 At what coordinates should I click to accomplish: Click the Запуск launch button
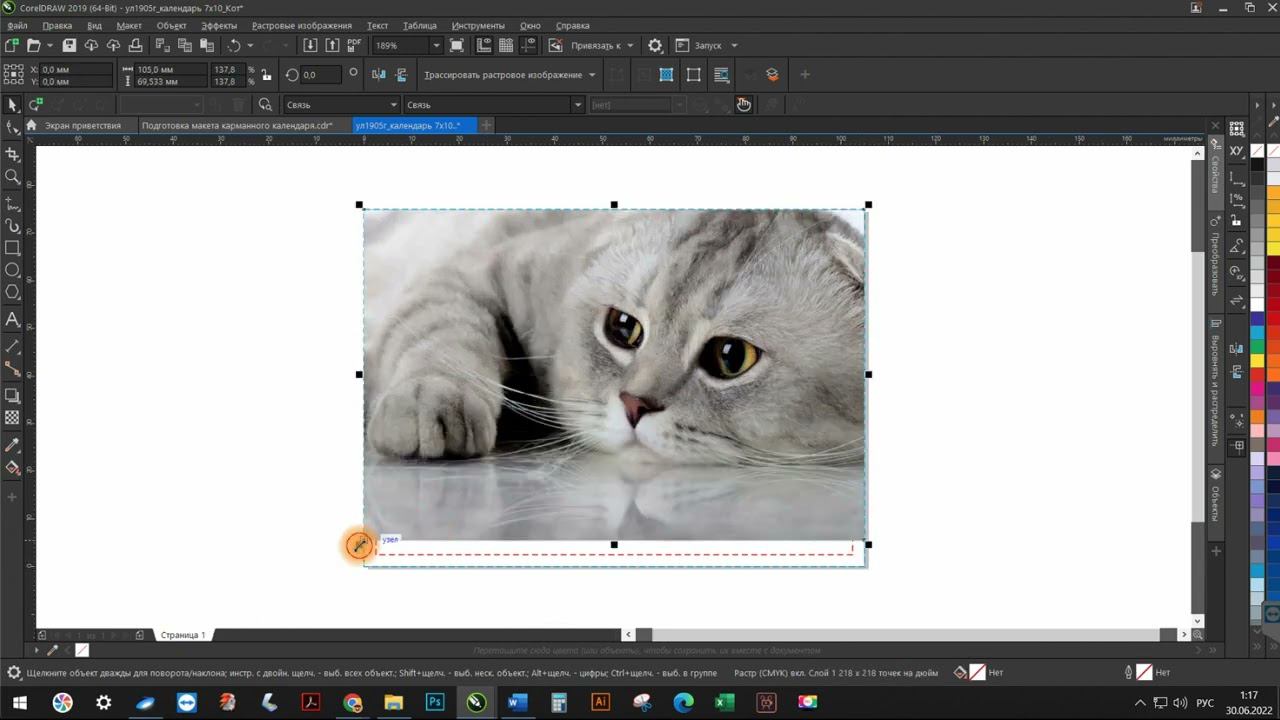point(708,45)
